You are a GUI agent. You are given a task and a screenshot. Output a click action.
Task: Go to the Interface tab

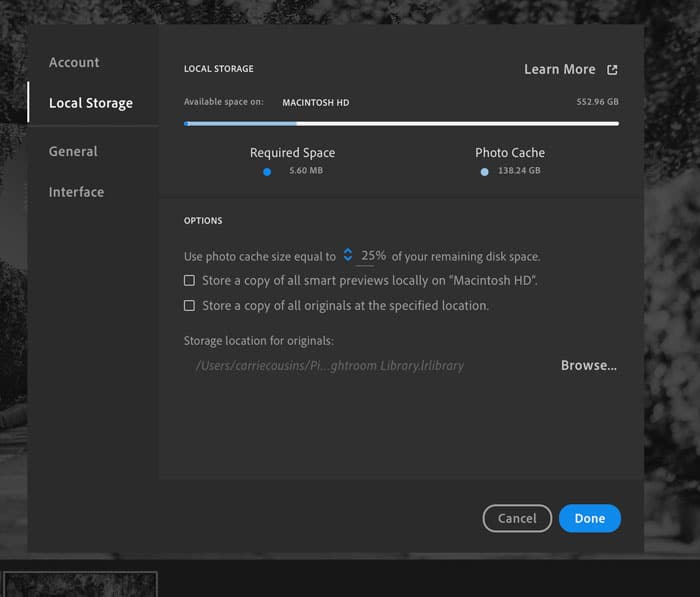point(76,192)
